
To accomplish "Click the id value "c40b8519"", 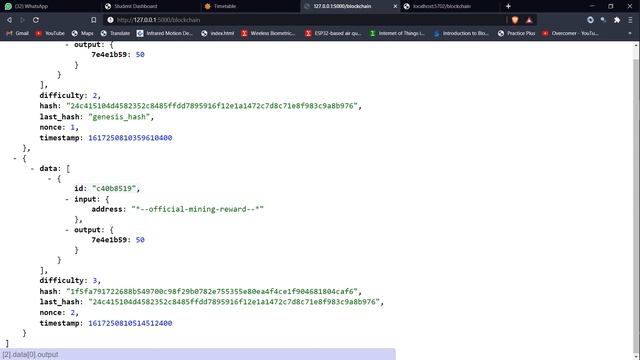I will click(114, 189).
